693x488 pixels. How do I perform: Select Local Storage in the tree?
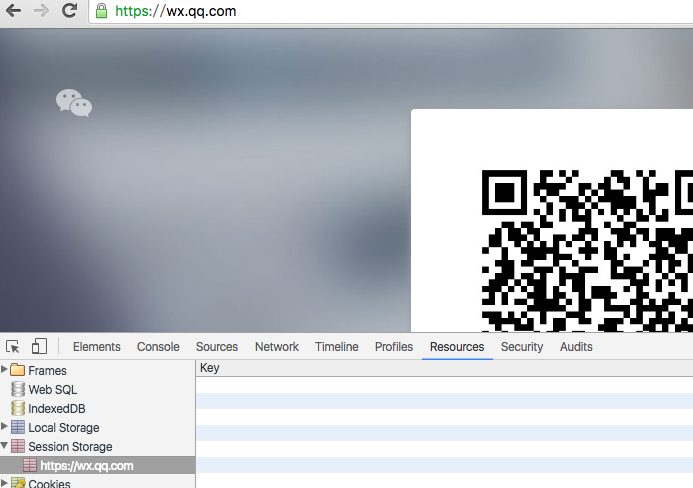pyautogui.click(x=64, y=427)
